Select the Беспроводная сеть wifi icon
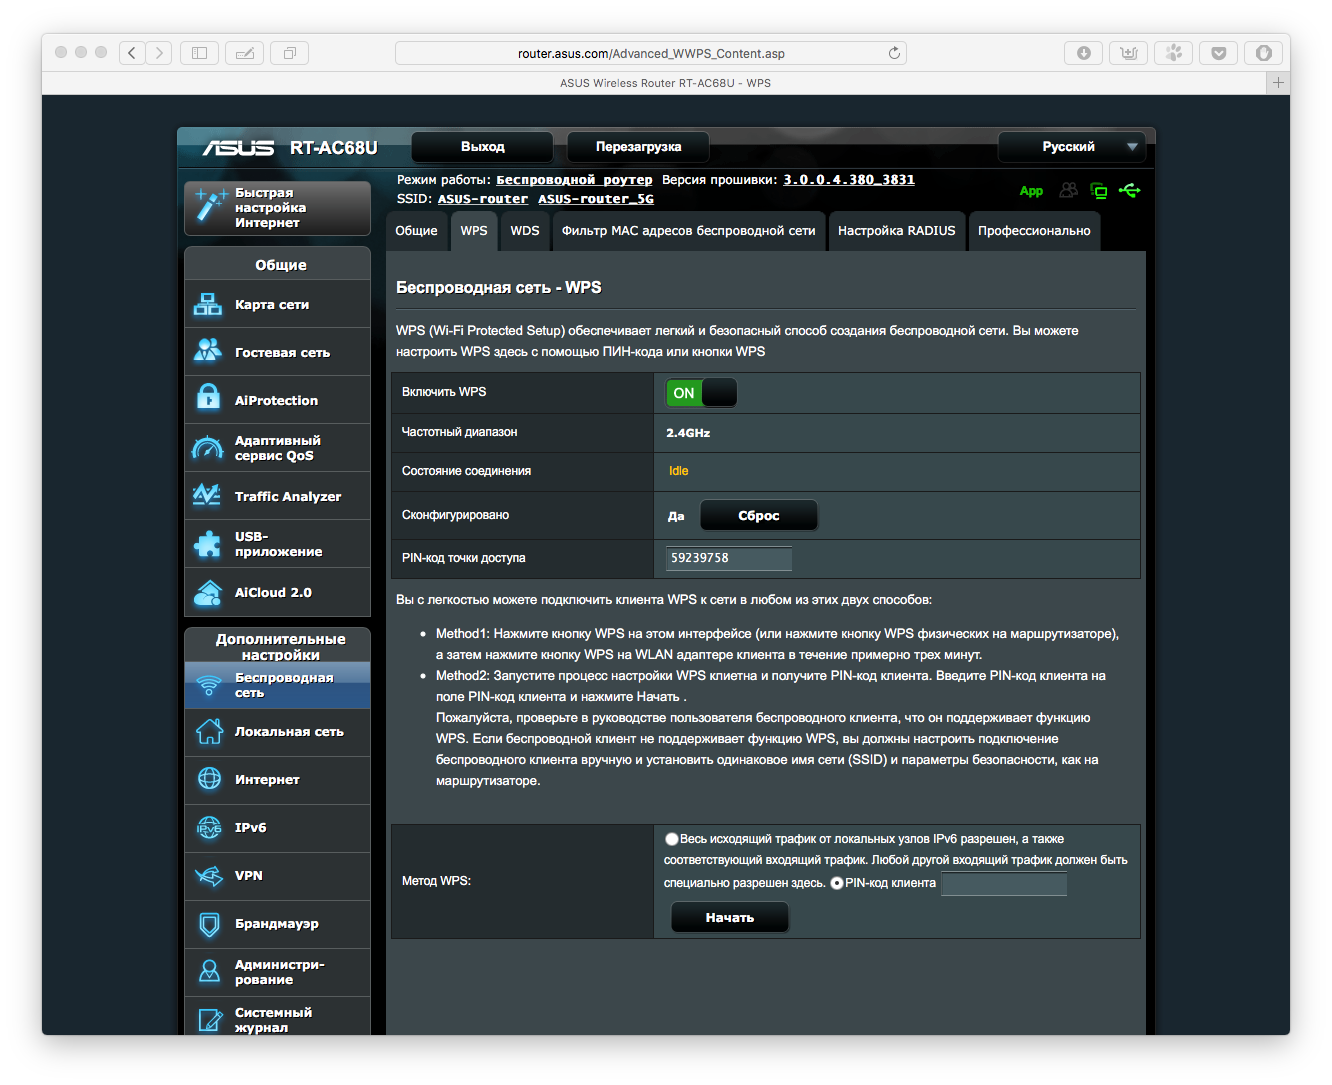1332x1085 pixels. pos(208,685)
